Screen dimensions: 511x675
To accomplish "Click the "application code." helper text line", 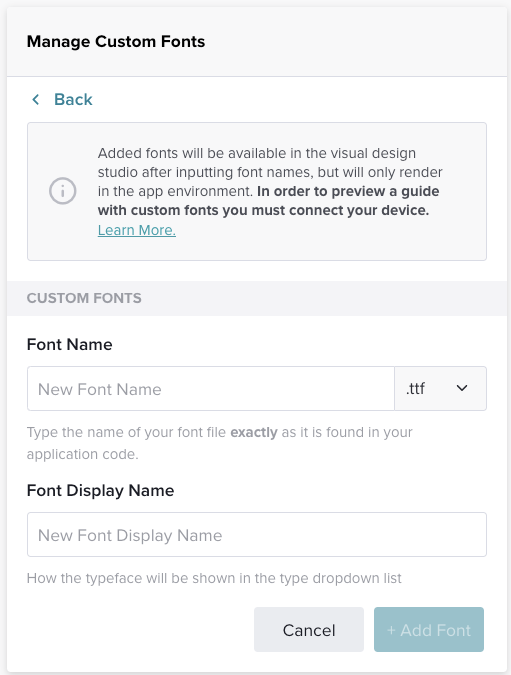I will [x=83, y=454].
